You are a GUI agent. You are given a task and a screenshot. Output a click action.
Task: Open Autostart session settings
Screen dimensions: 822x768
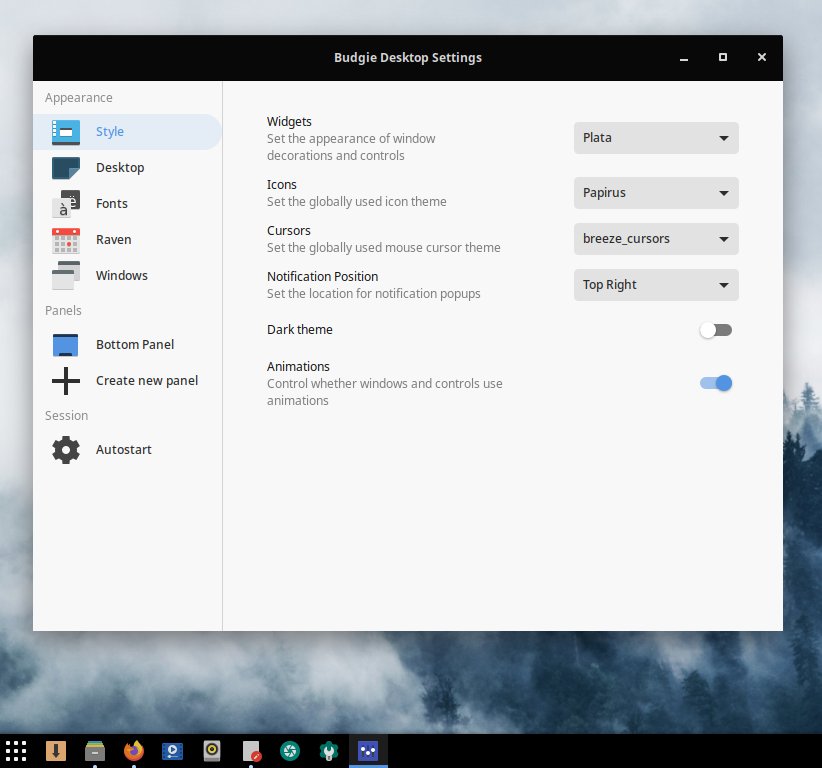124,450
